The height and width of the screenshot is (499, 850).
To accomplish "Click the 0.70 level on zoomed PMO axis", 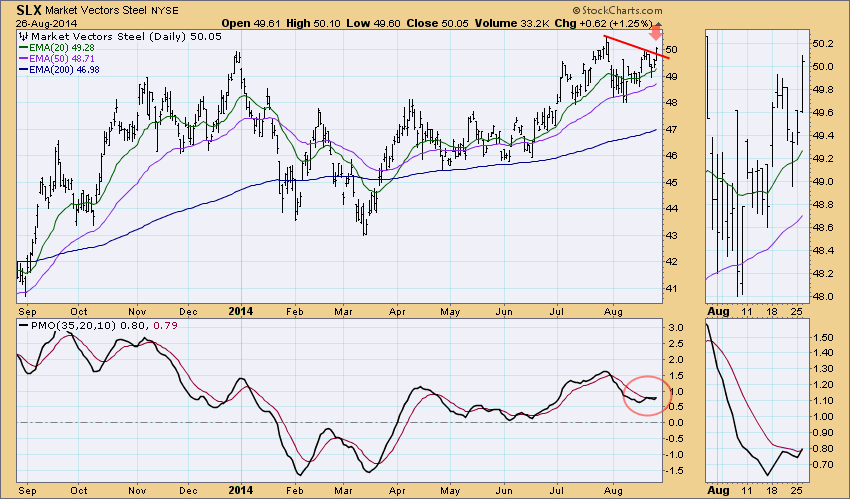I will (822, 464).
